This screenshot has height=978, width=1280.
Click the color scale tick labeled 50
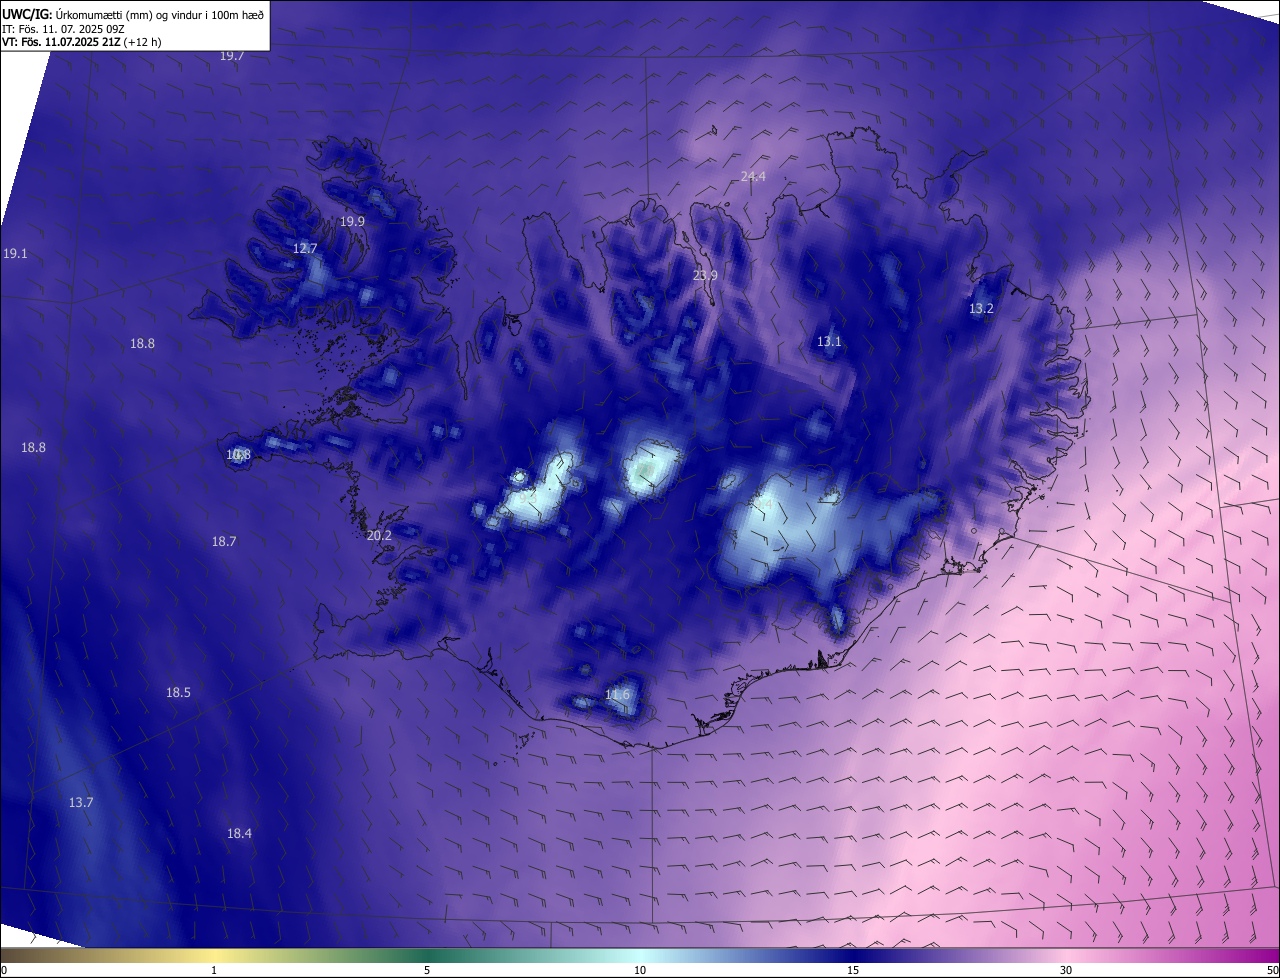pyautogui.click(x=1273, y=971)
